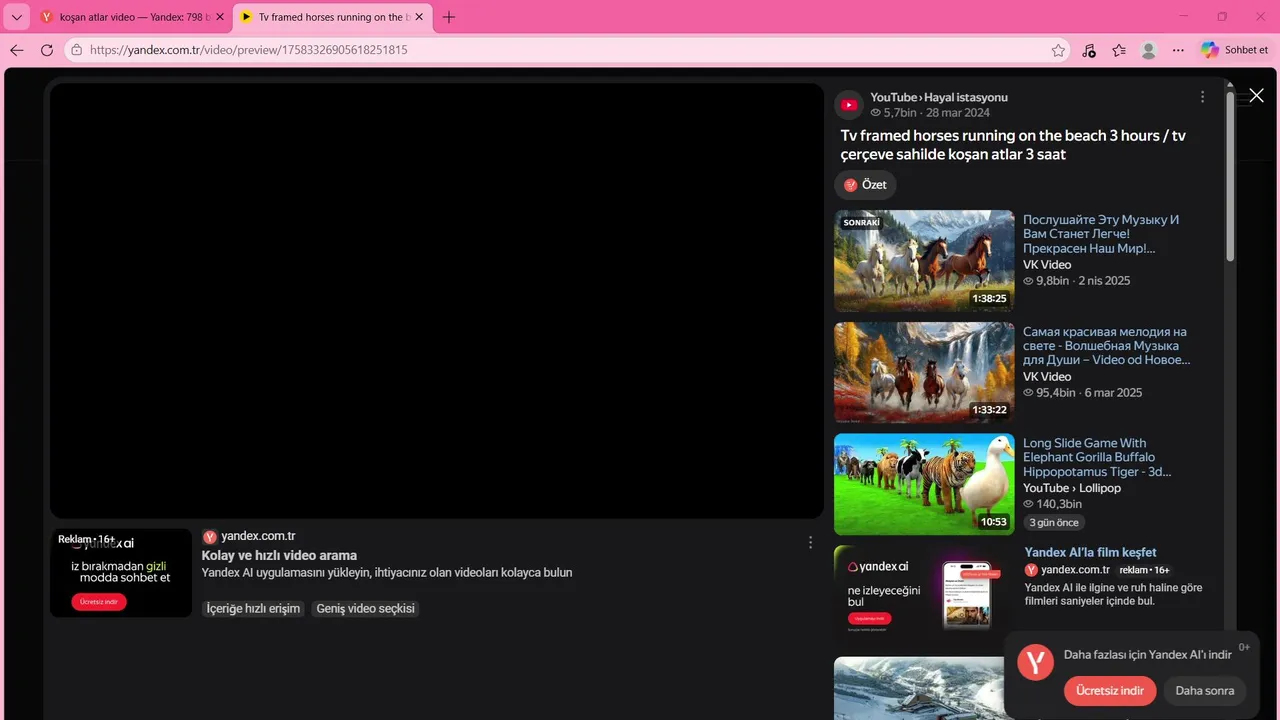Switch to the koşan atlar video Yandex tab
1280x720 pixels.
(130, 17)
